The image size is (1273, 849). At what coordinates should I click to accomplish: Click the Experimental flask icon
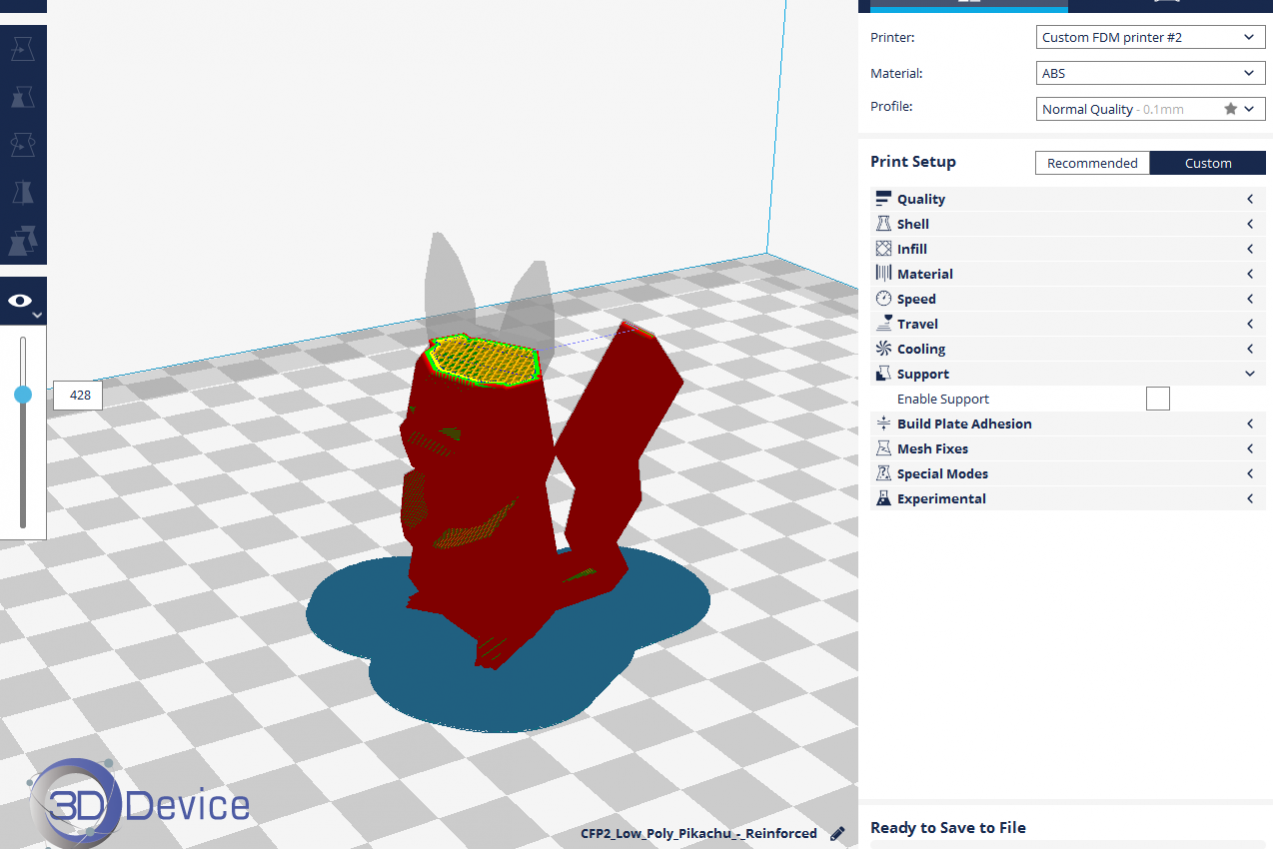pos(883,499)
